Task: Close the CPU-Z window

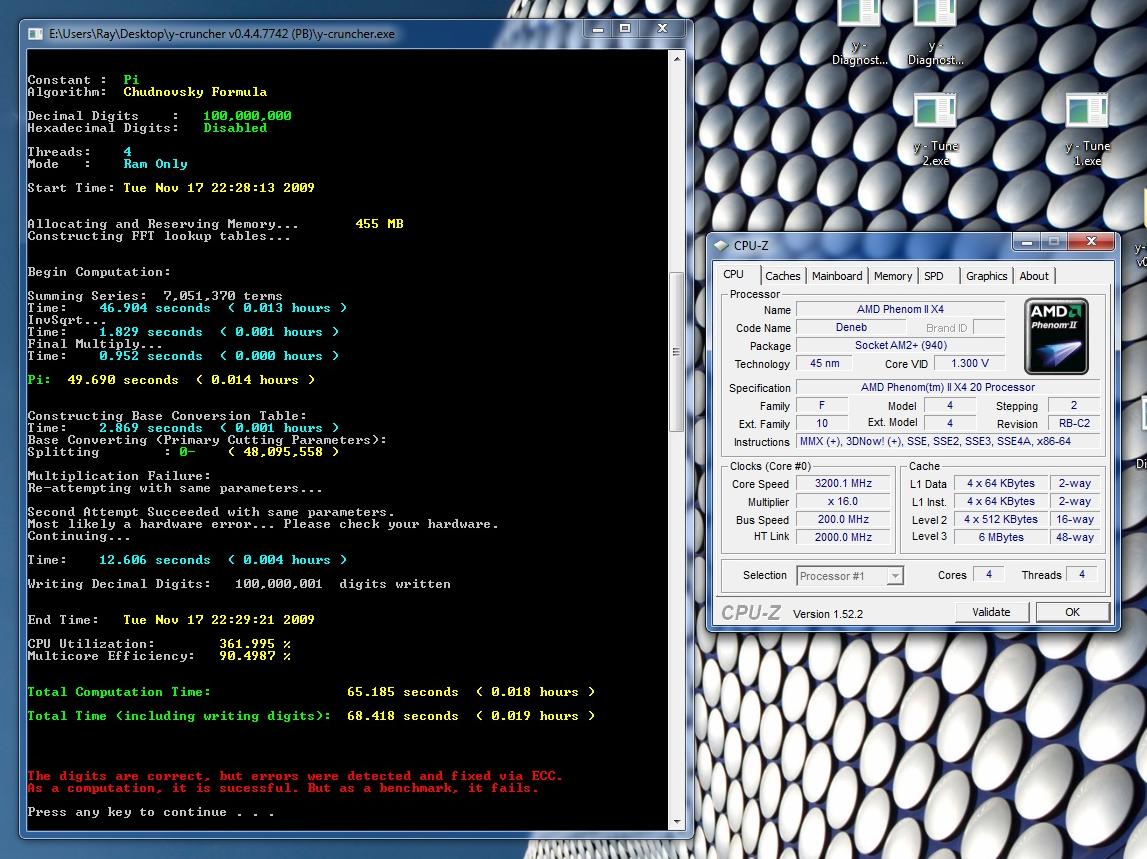Action: click(x=1089, y=243)
